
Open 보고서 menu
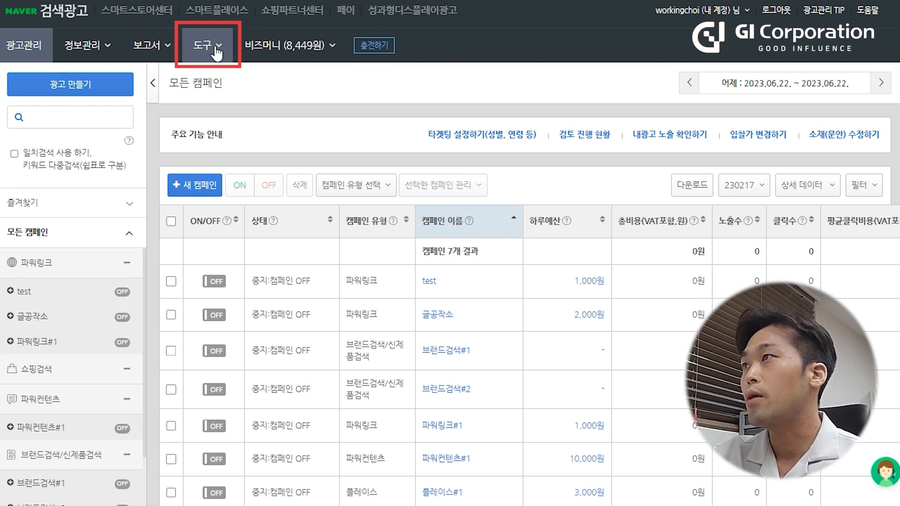pyautogui.click(x=152, y=45)
